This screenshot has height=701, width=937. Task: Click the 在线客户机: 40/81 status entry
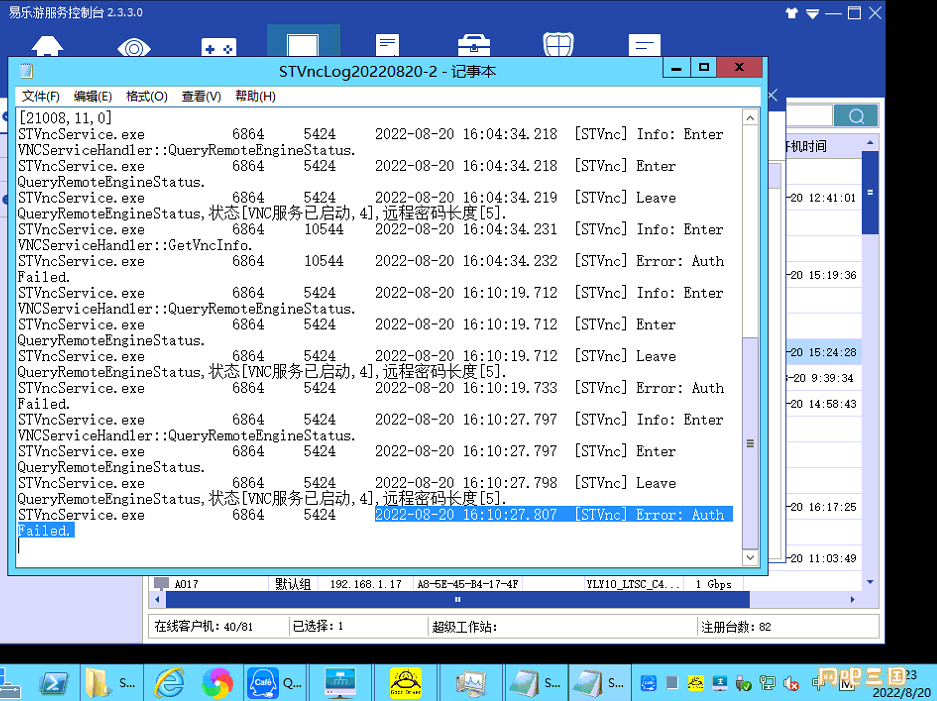204,626
